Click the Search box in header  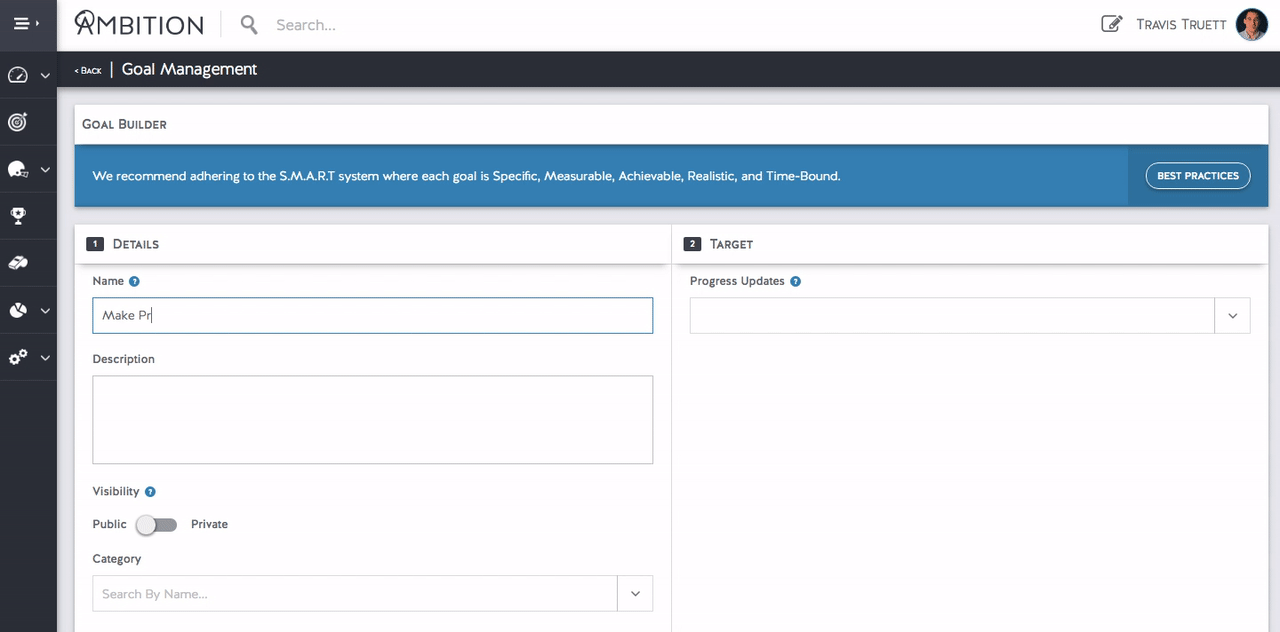point(306,25)
